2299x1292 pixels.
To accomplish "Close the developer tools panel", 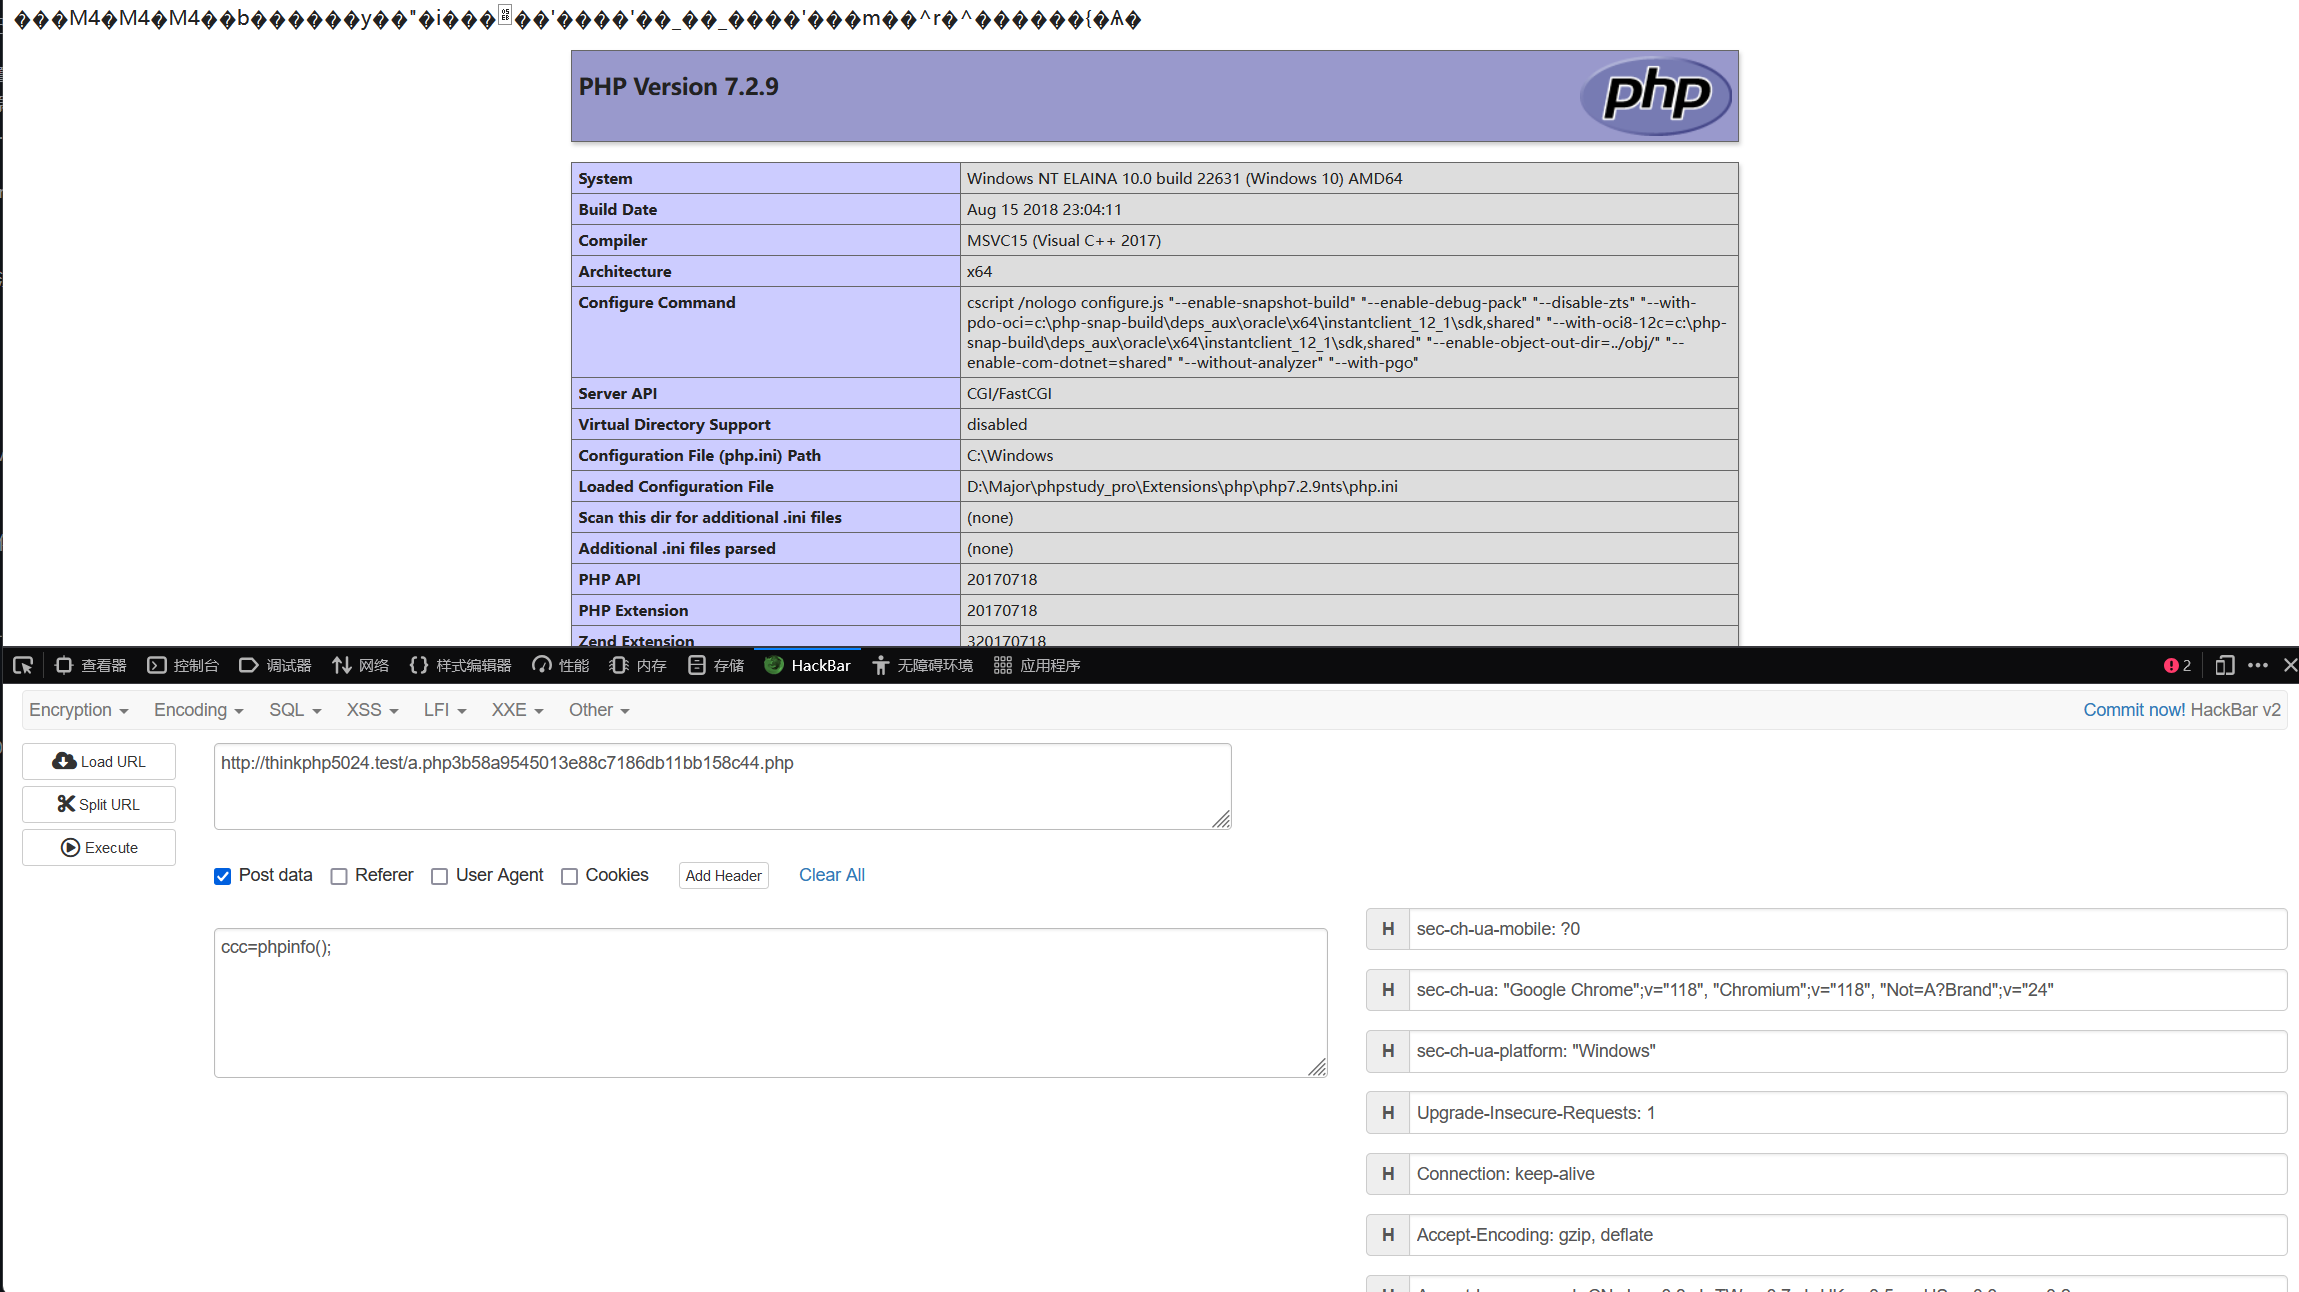I will (x=2290, y=665).
